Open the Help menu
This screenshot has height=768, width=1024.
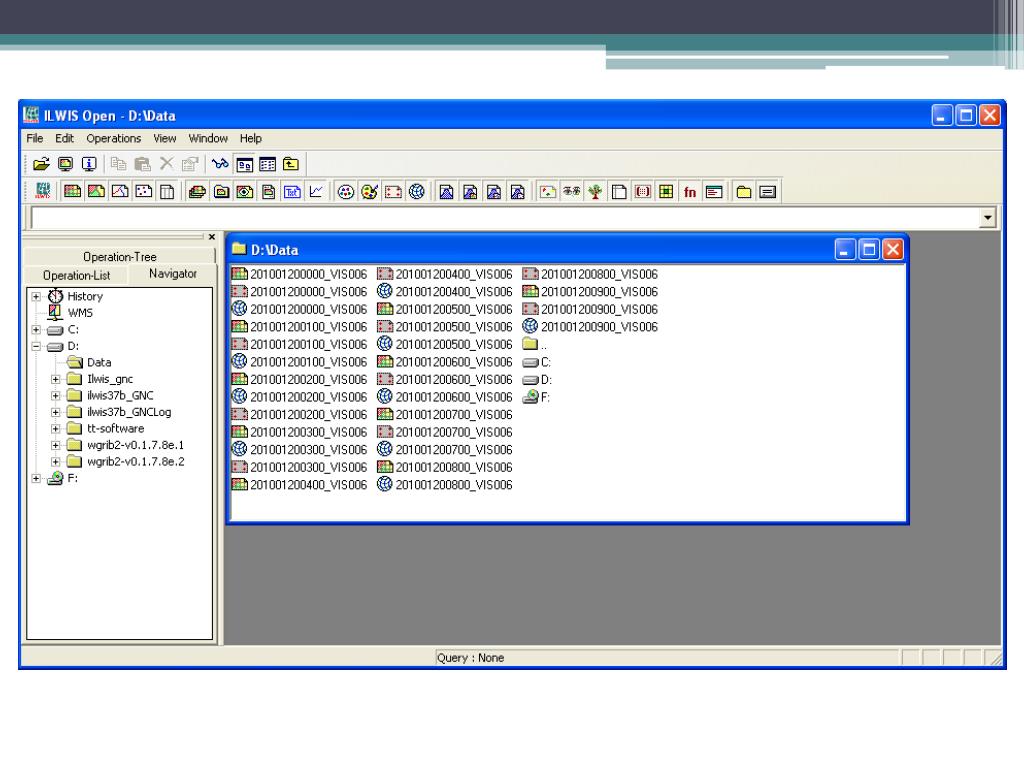[x=250, y=138]
